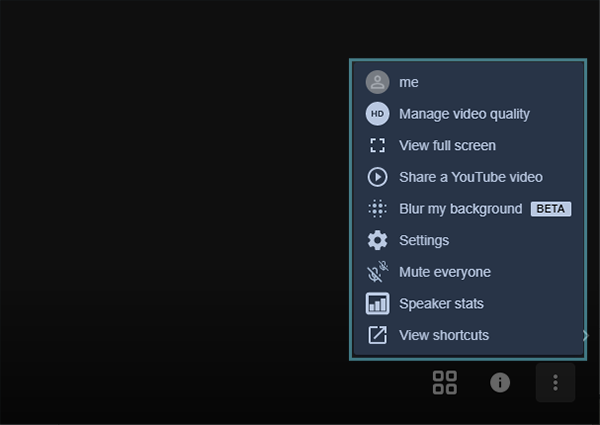Screen dimensions: 600x425
Task: Open the "Speaker stats" text entry
Action: pyautogui.click(x=441, y=303)
